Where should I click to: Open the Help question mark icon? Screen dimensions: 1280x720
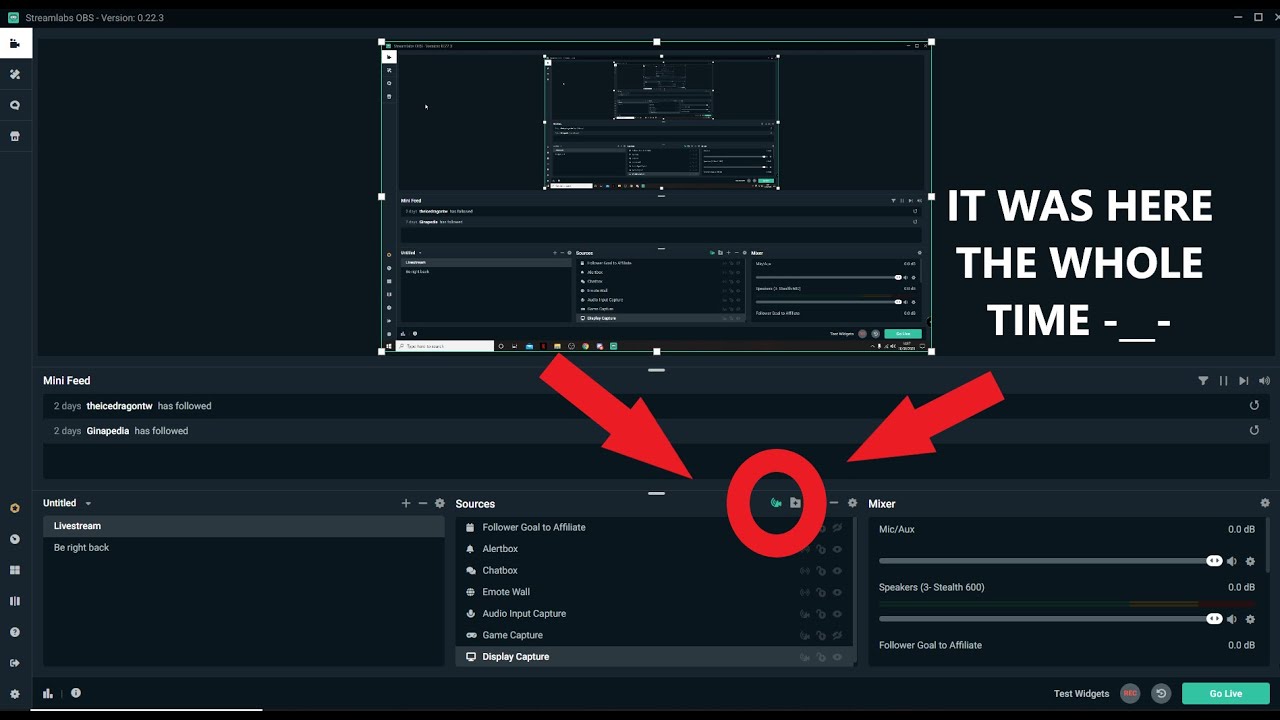click(15, 632)
